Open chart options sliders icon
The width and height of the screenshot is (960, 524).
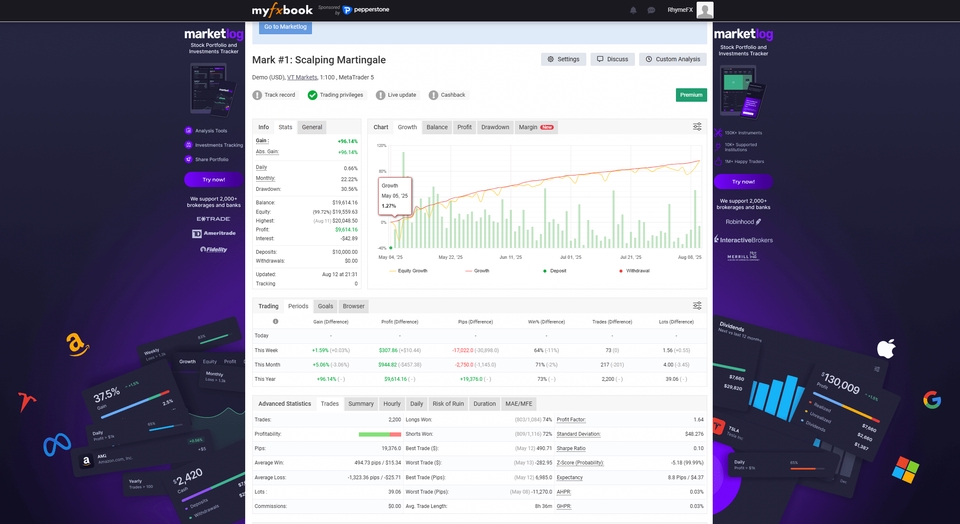click(697, 127)
